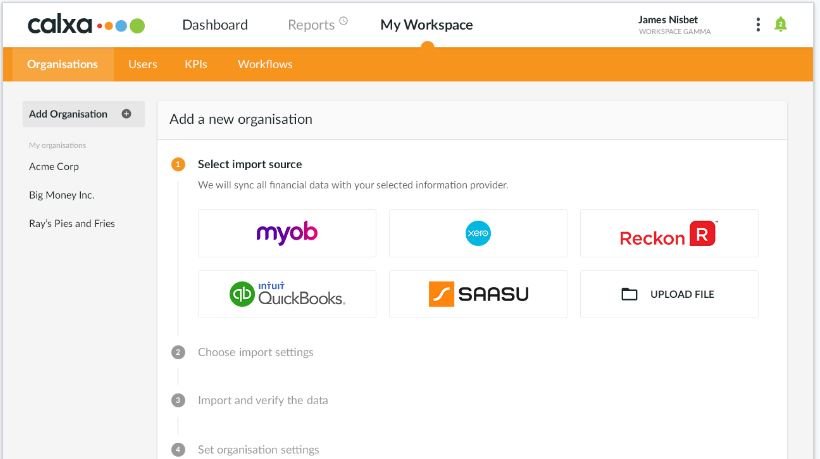Click step 2 Choose import settings
The height and width of the screenshot is (459, 820).
255,352
